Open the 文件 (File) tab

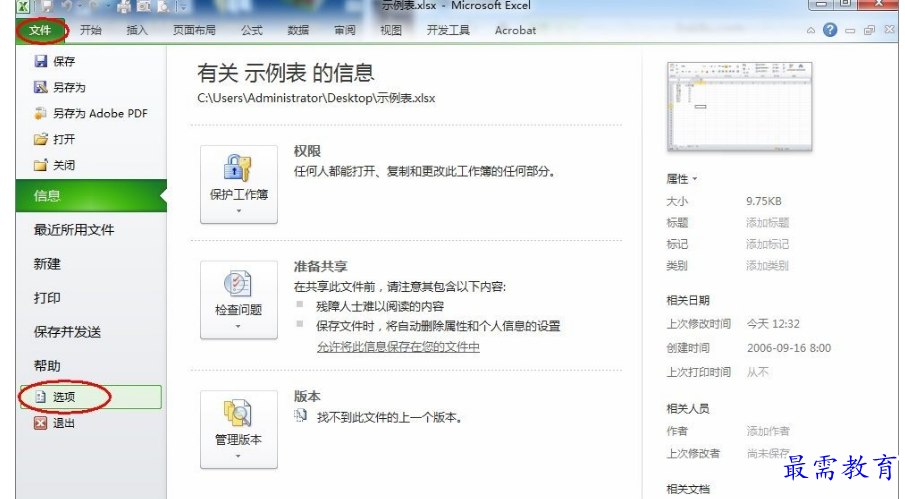40,30
